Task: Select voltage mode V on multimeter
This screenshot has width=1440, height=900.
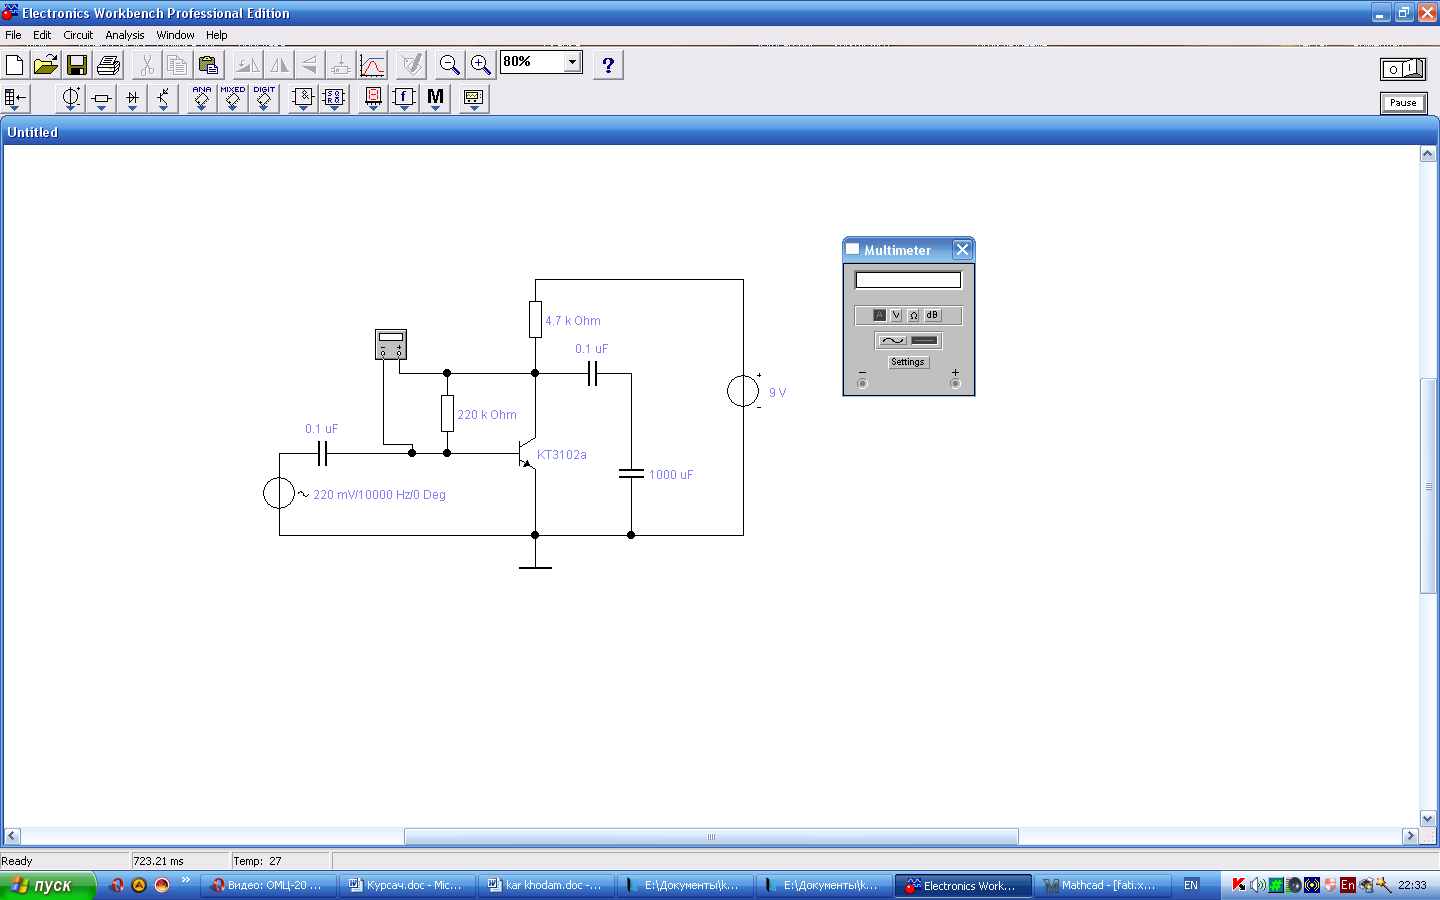Action: tap(896, 315)
